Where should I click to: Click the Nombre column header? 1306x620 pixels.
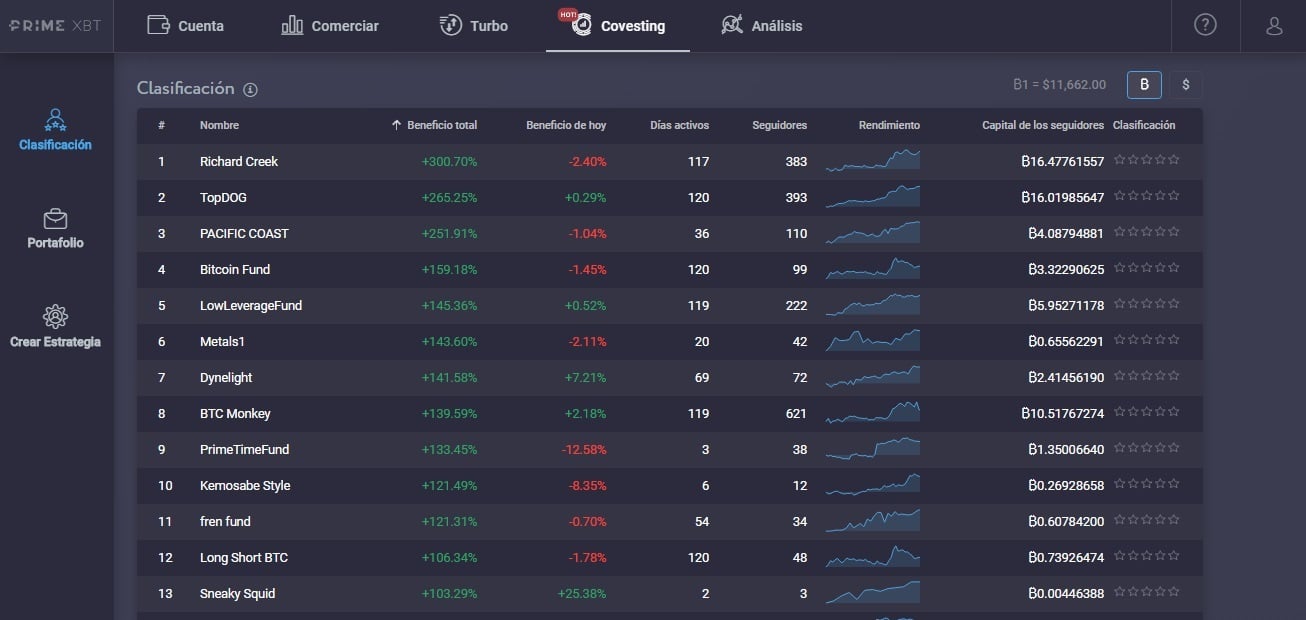[219, 125]
